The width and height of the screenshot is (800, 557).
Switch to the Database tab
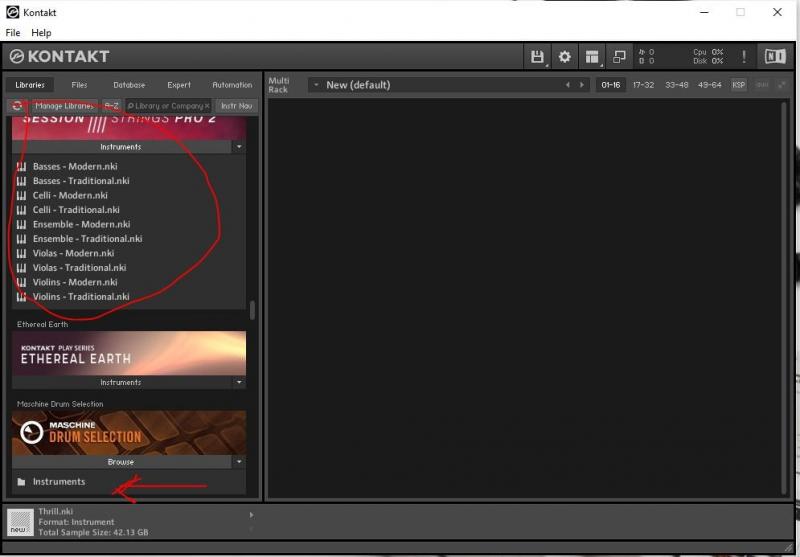pyautogui.click(x=129, y=85)
